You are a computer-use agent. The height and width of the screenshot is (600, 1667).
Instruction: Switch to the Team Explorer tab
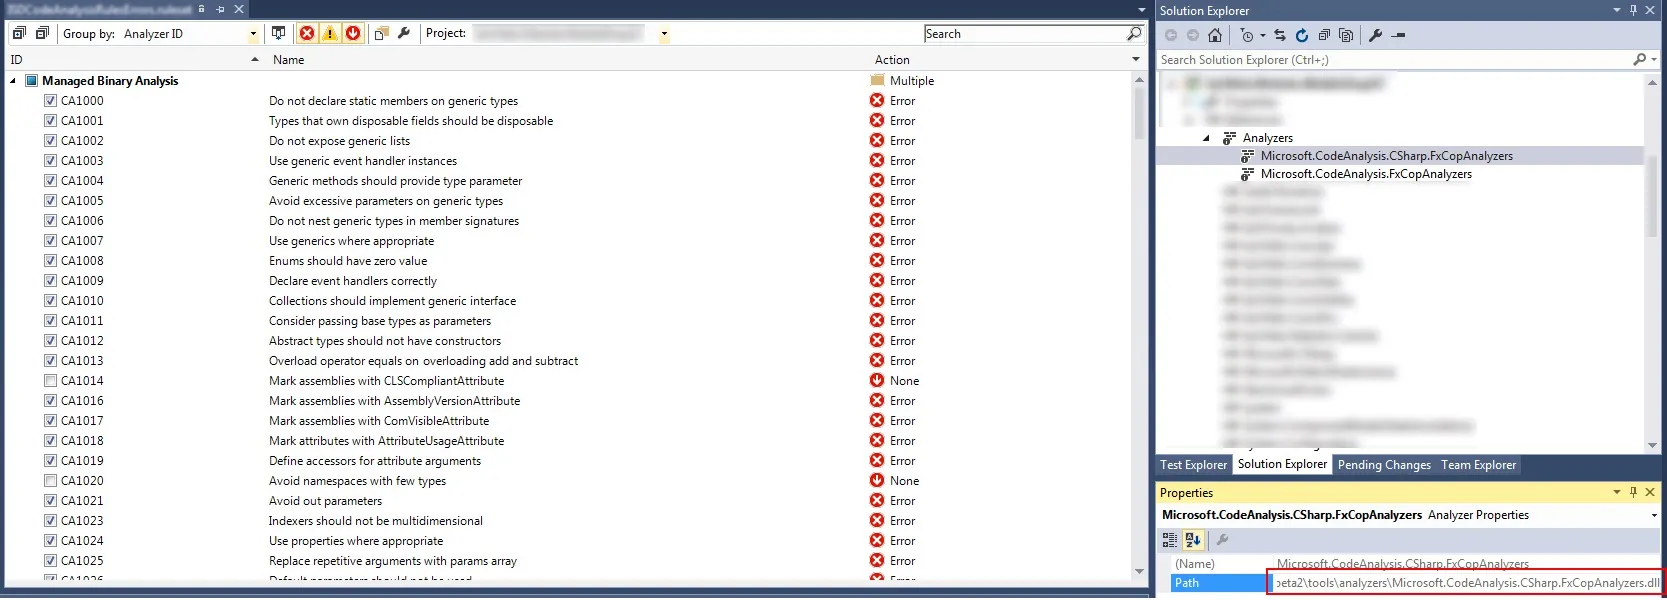click(1478, 465)
